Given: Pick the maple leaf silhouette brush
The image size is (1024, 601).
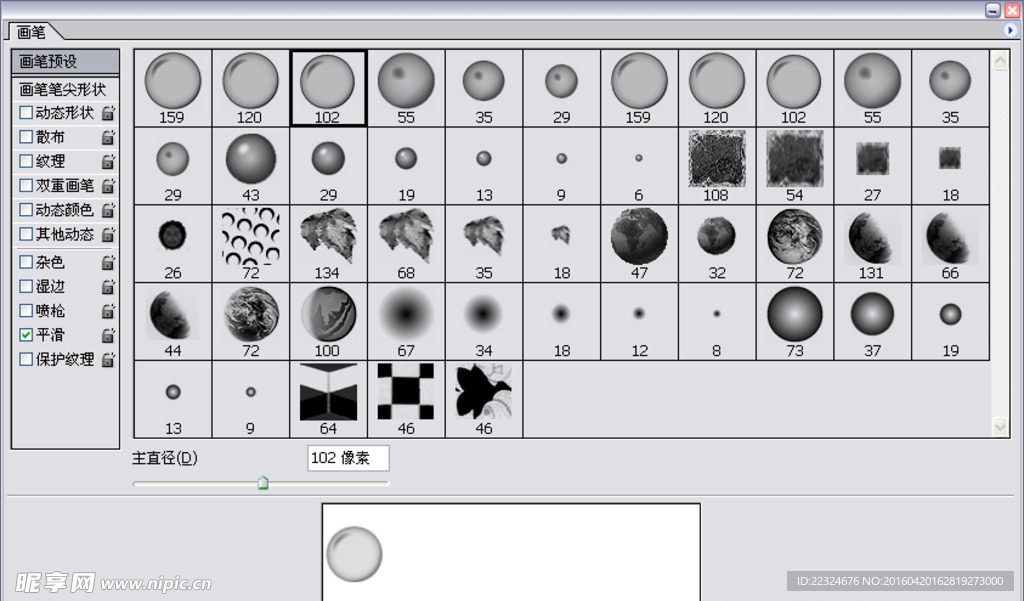Looking at the screenshot, I should [483, 398].
